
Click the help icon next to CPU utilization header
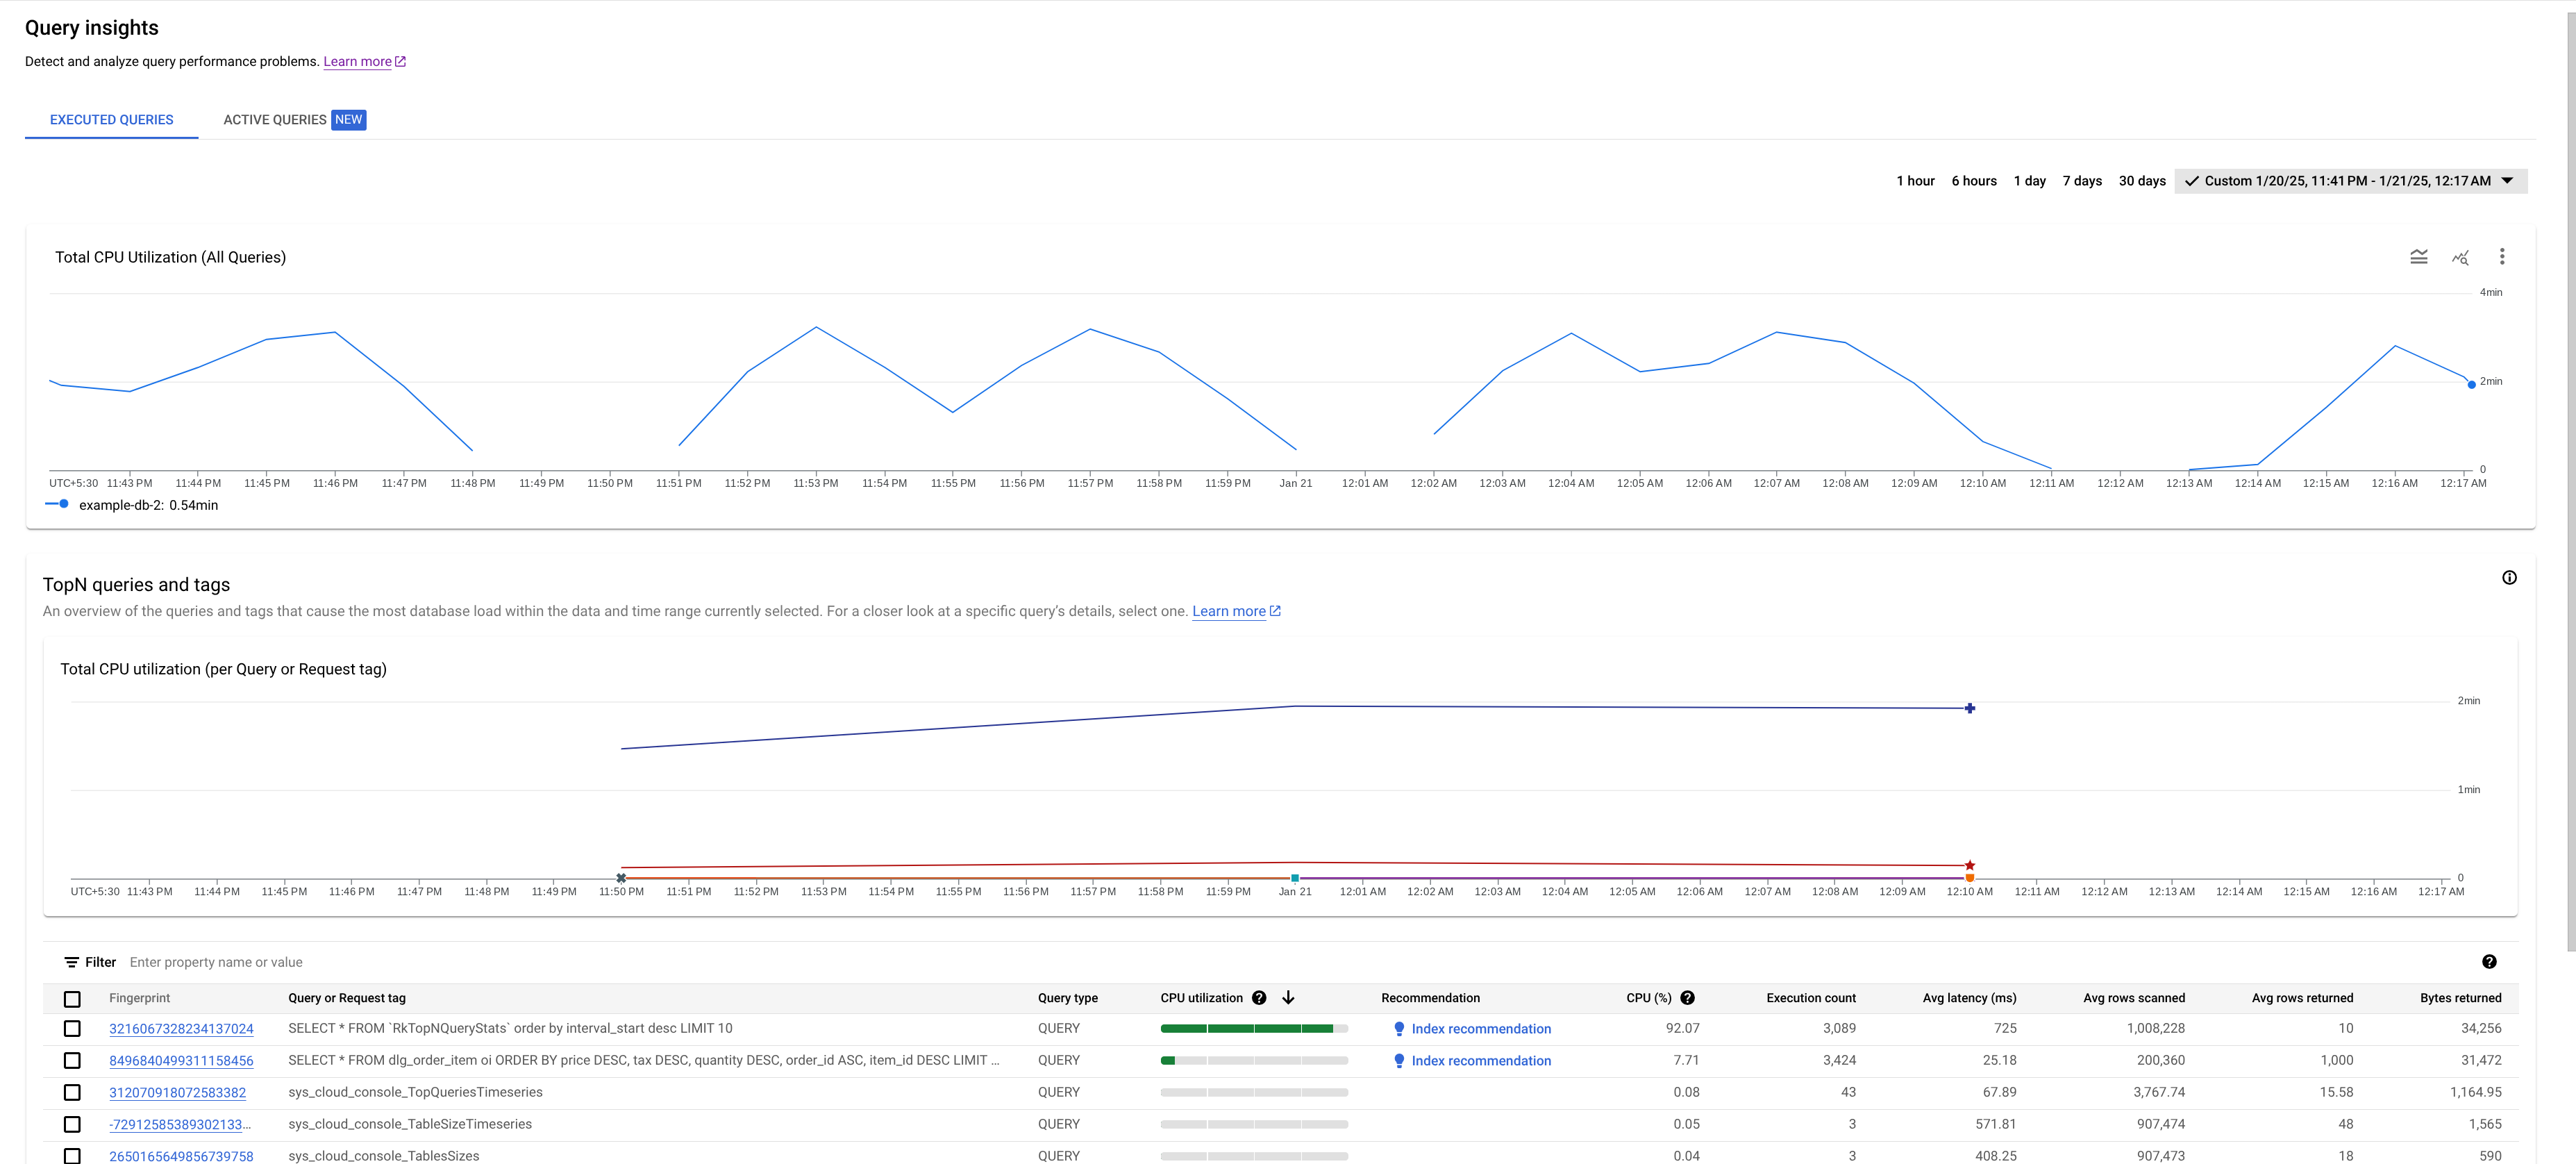point(1259,997)
